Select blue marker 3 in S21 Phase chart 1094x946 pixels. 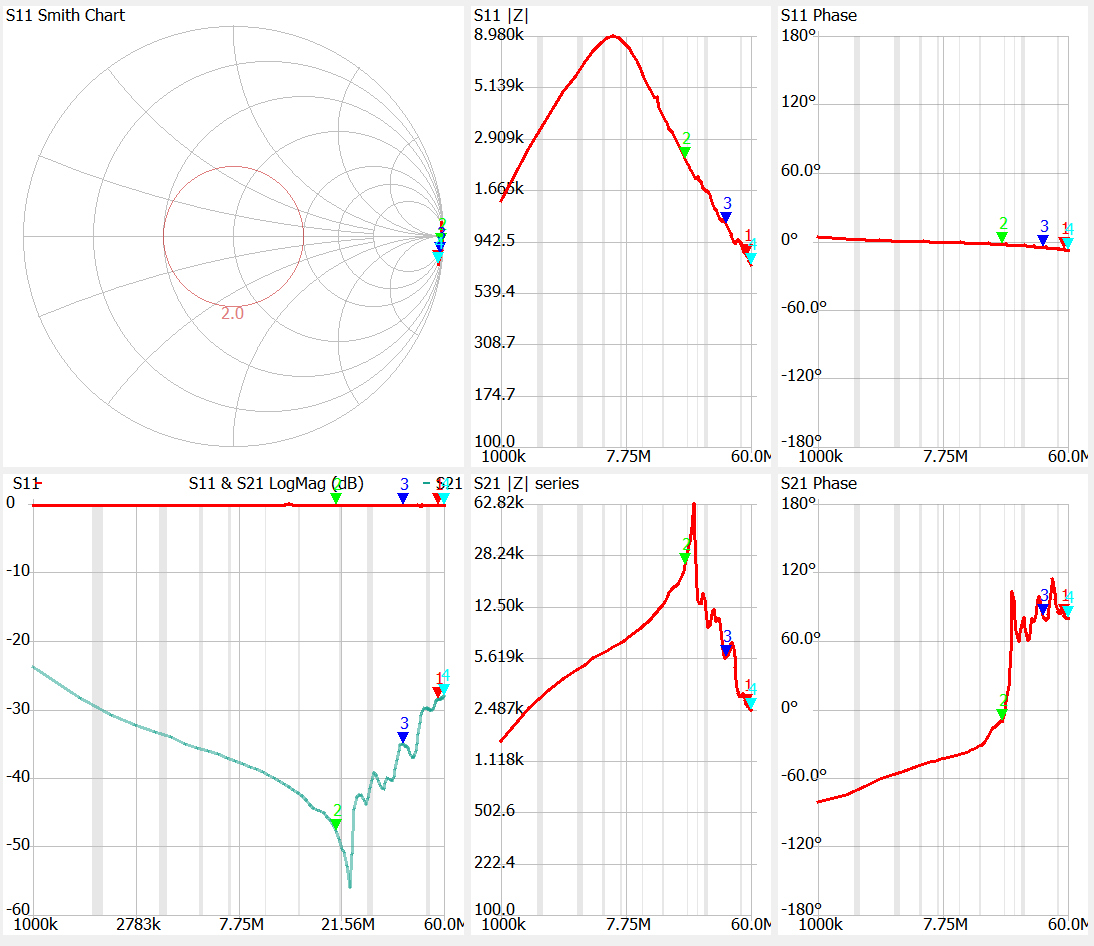click(x=1043, y=608)
